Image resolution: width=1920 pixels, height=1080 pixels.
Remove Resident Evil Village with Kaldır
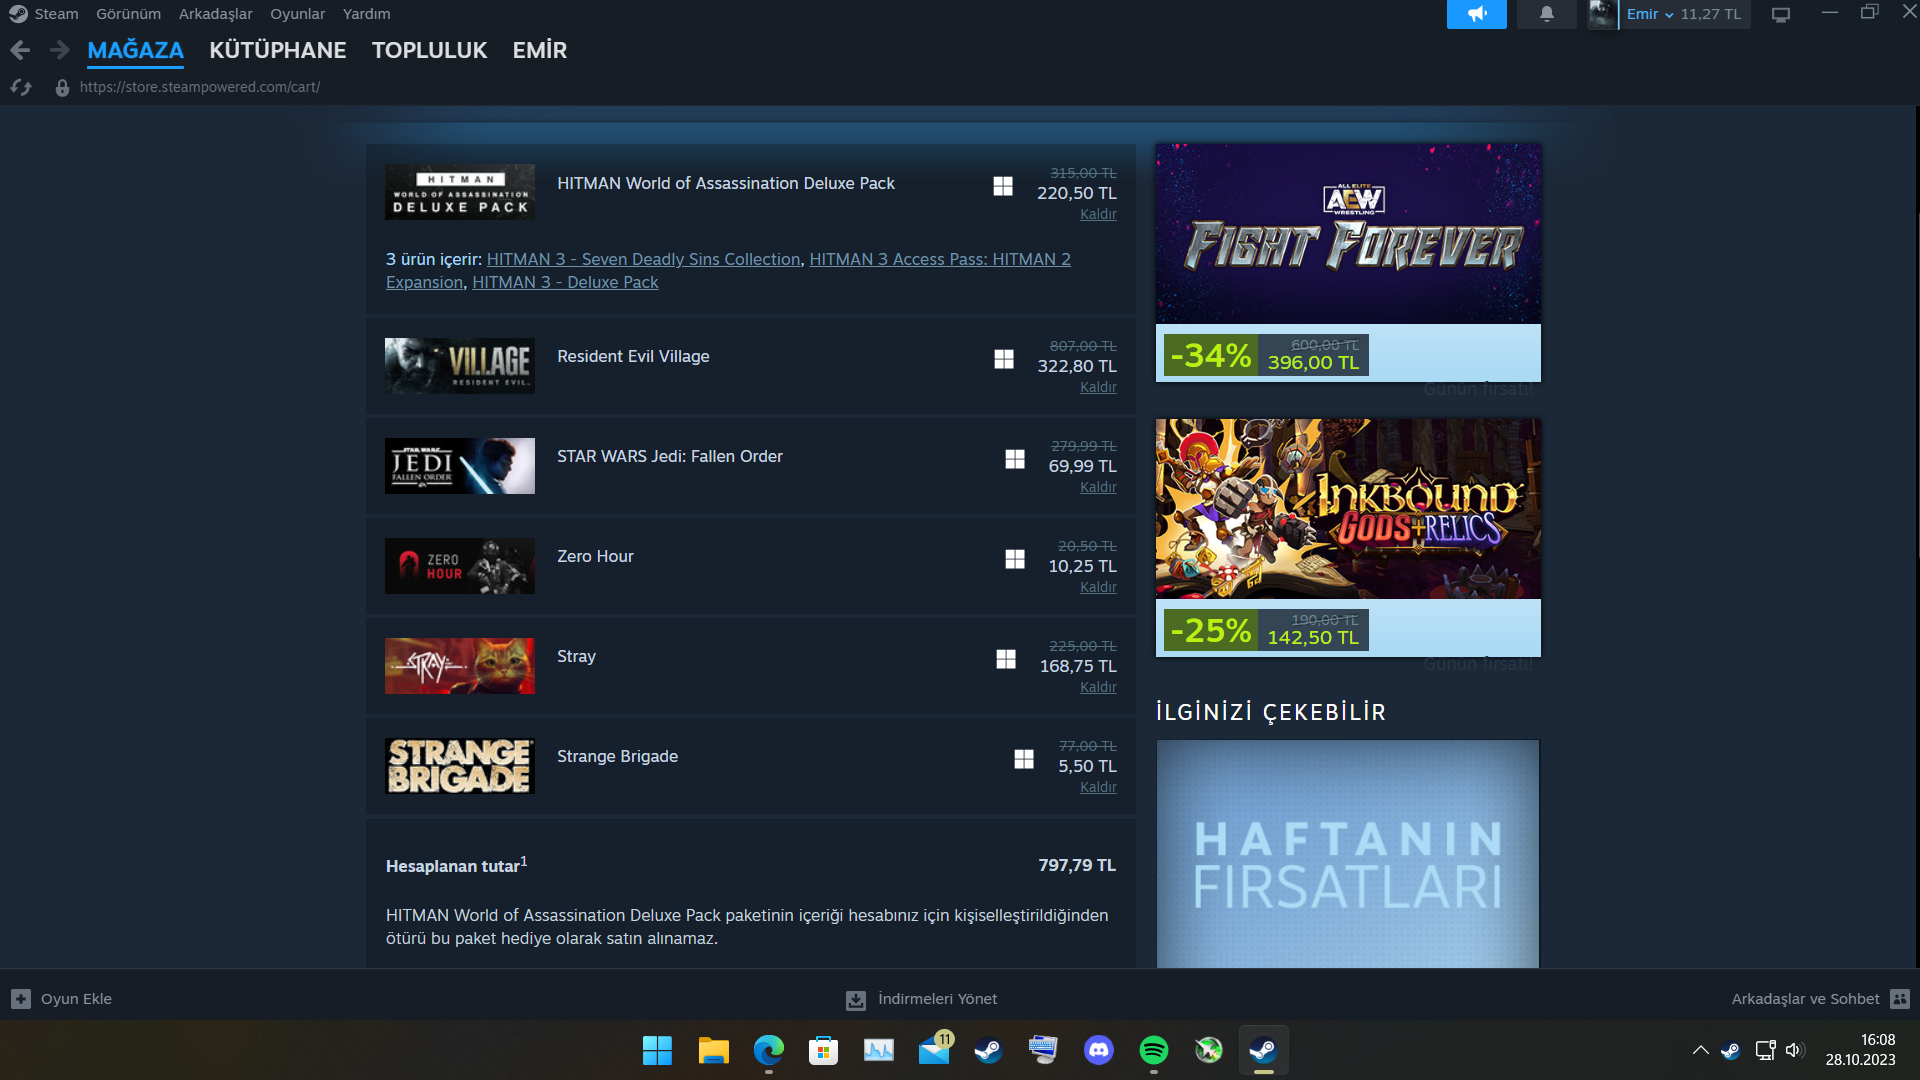1097,388
